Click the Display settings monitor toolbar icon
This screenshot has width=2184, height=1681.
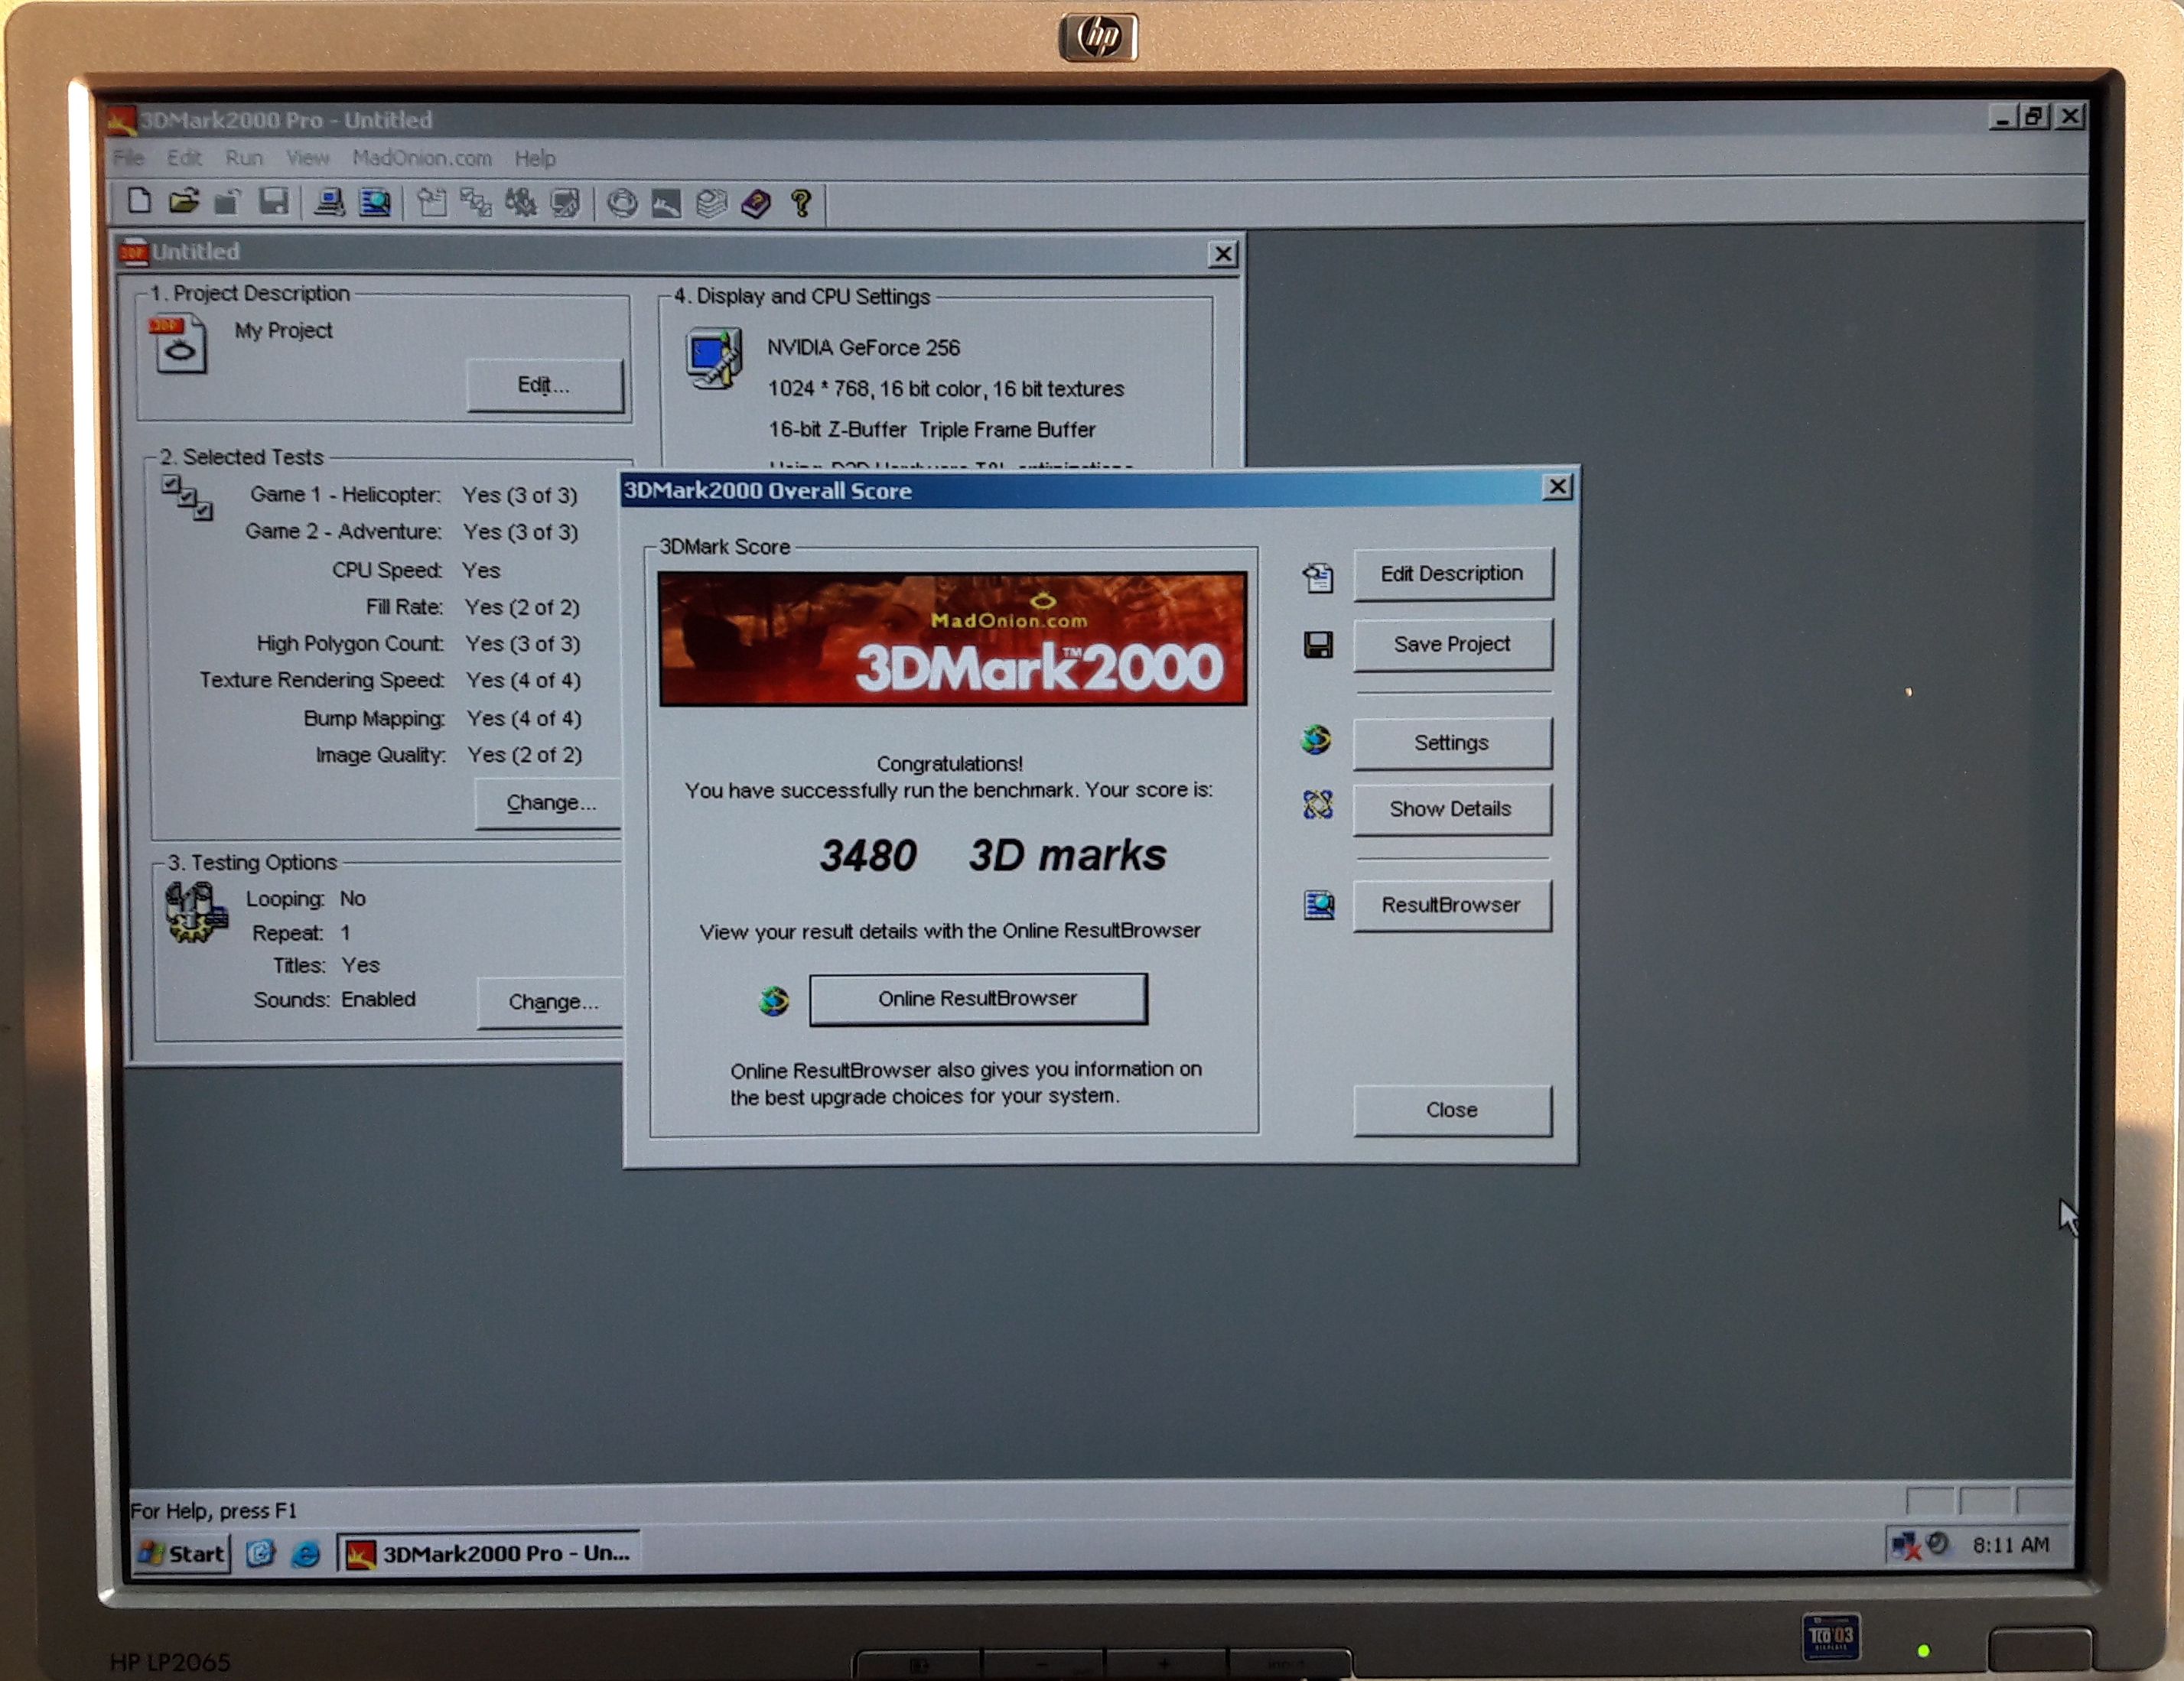pyautogui.click(x=565, y=203)
